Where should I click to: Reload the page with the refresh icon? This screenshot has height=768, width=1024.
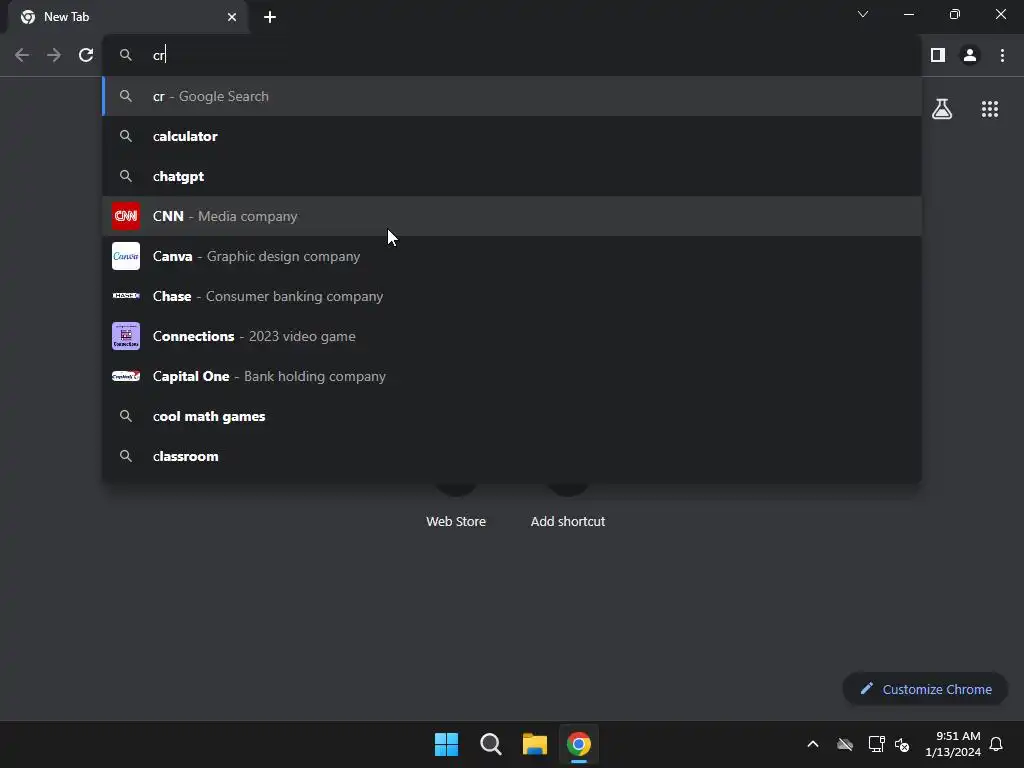[86, 55]
